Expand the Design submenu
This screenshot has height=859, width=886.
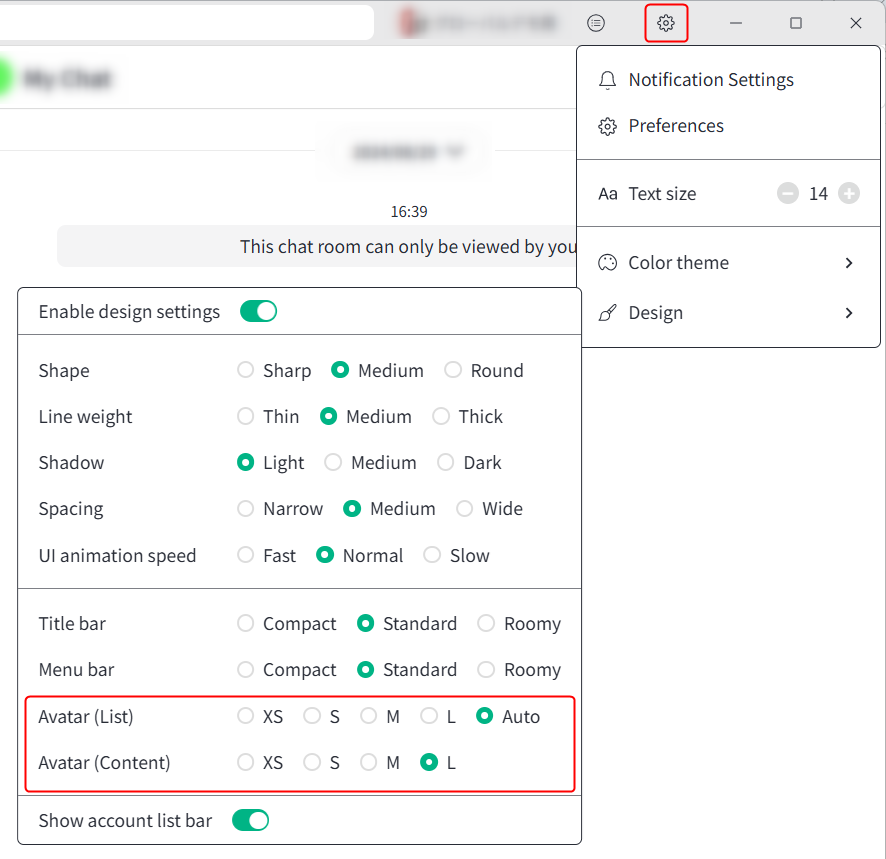pyautogui.click(x=728, y=313)
